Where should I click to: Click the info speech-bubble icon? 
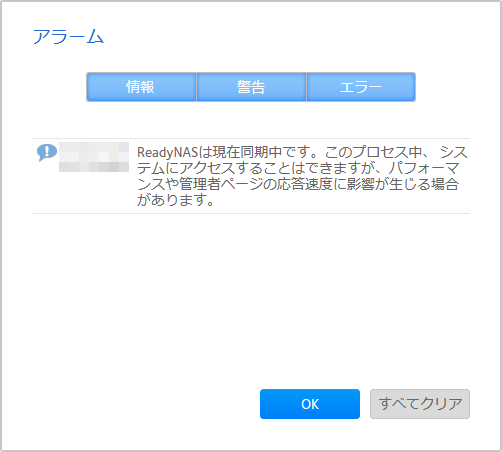tap(47, 153)
